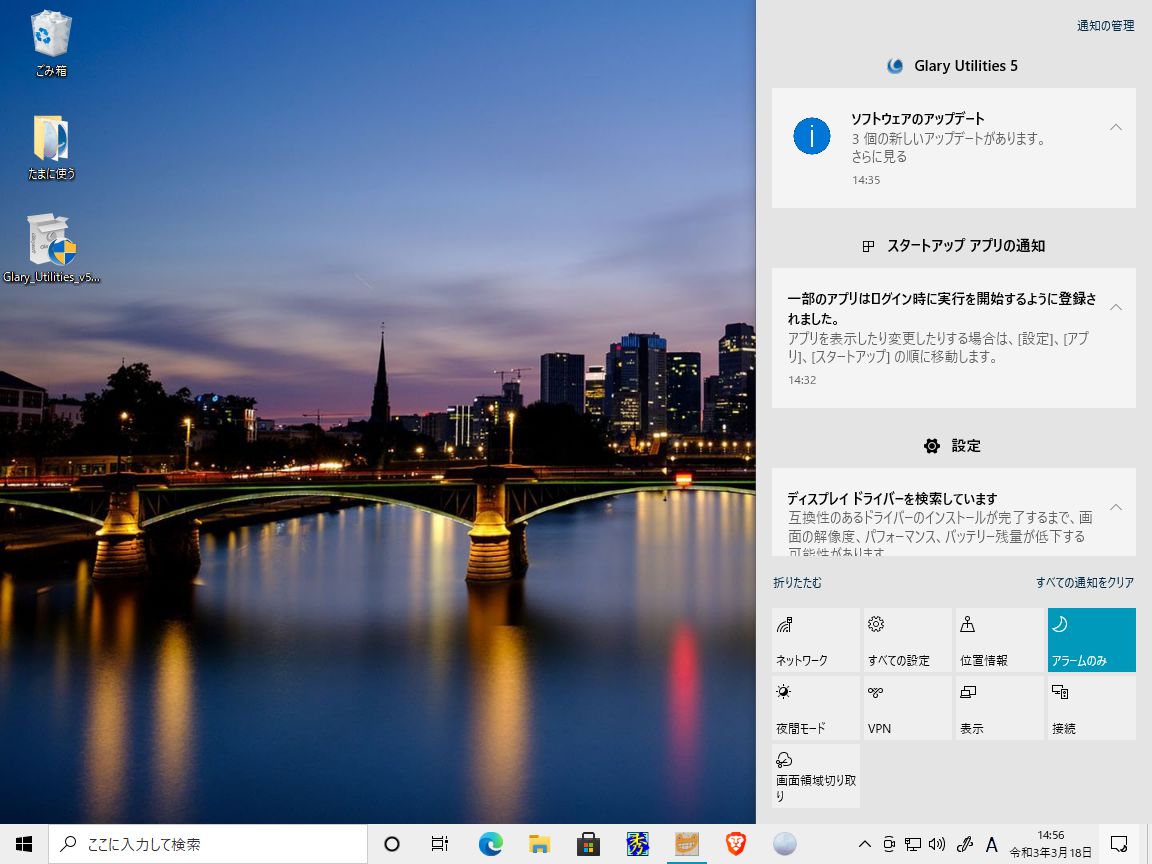Open Microsoft Store from the taskbar
The image size is (1152, 864).
point(587,844)
